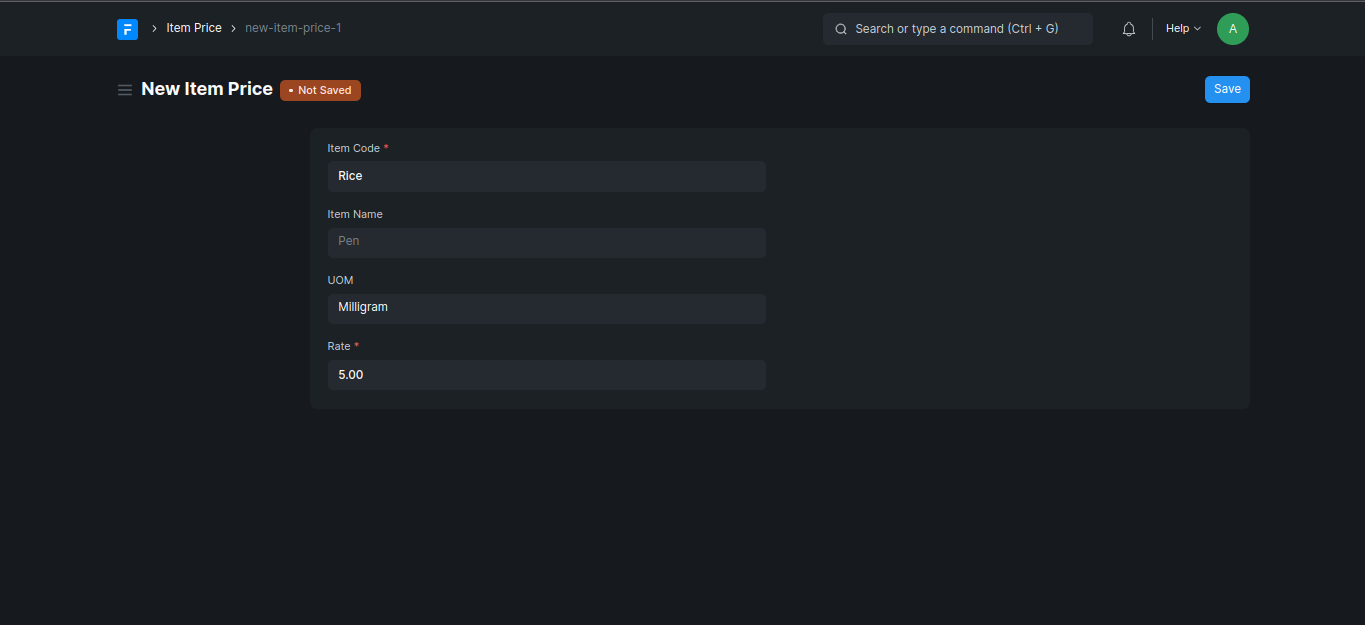Open the Item Code field containing Rice
The width and height of the screenshot is (1365, 625).
pyautogui.click(x=546, y=176)
